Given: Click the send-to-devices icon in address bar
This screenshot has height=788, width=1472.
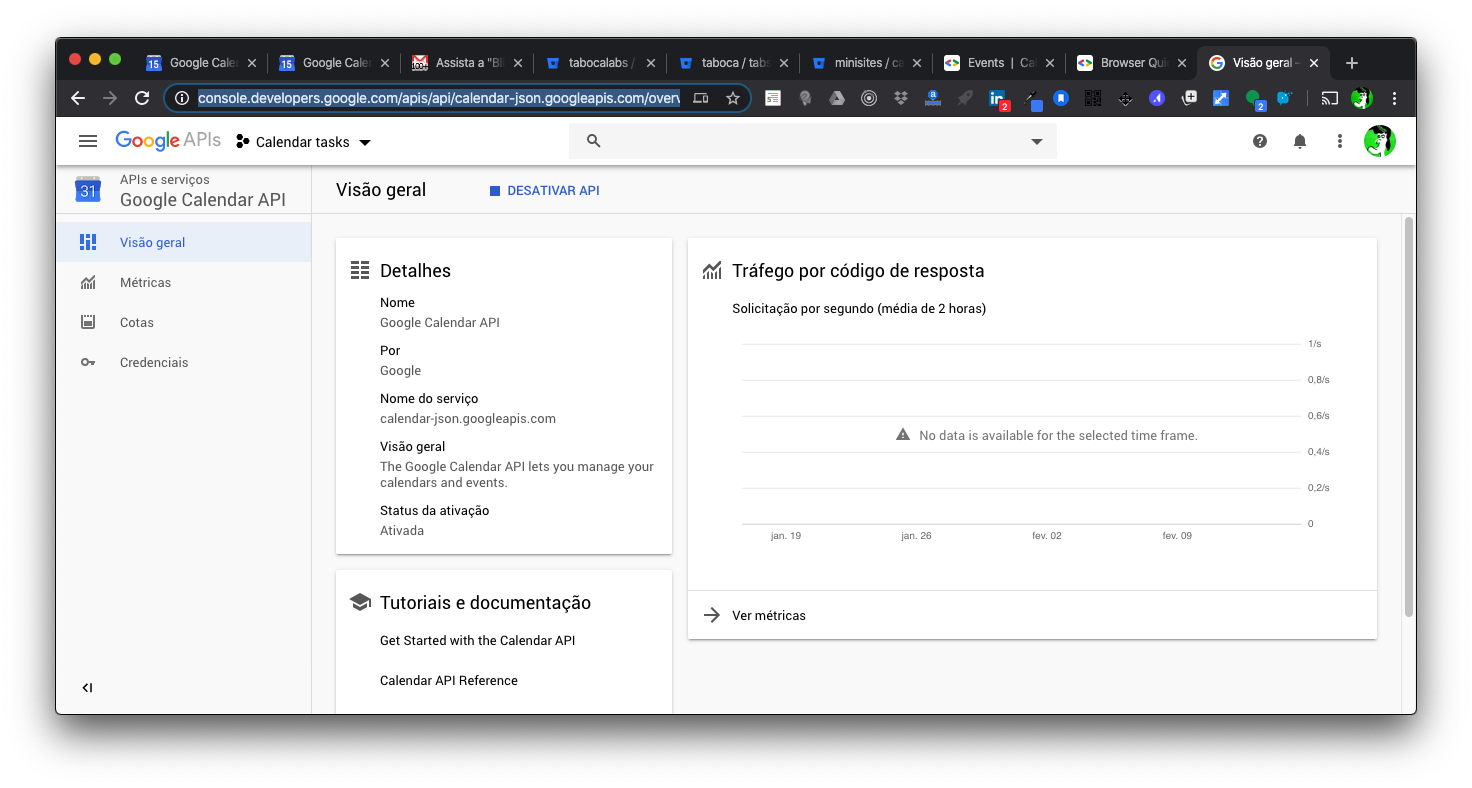Looking at the screenshot, I should 701,98.
